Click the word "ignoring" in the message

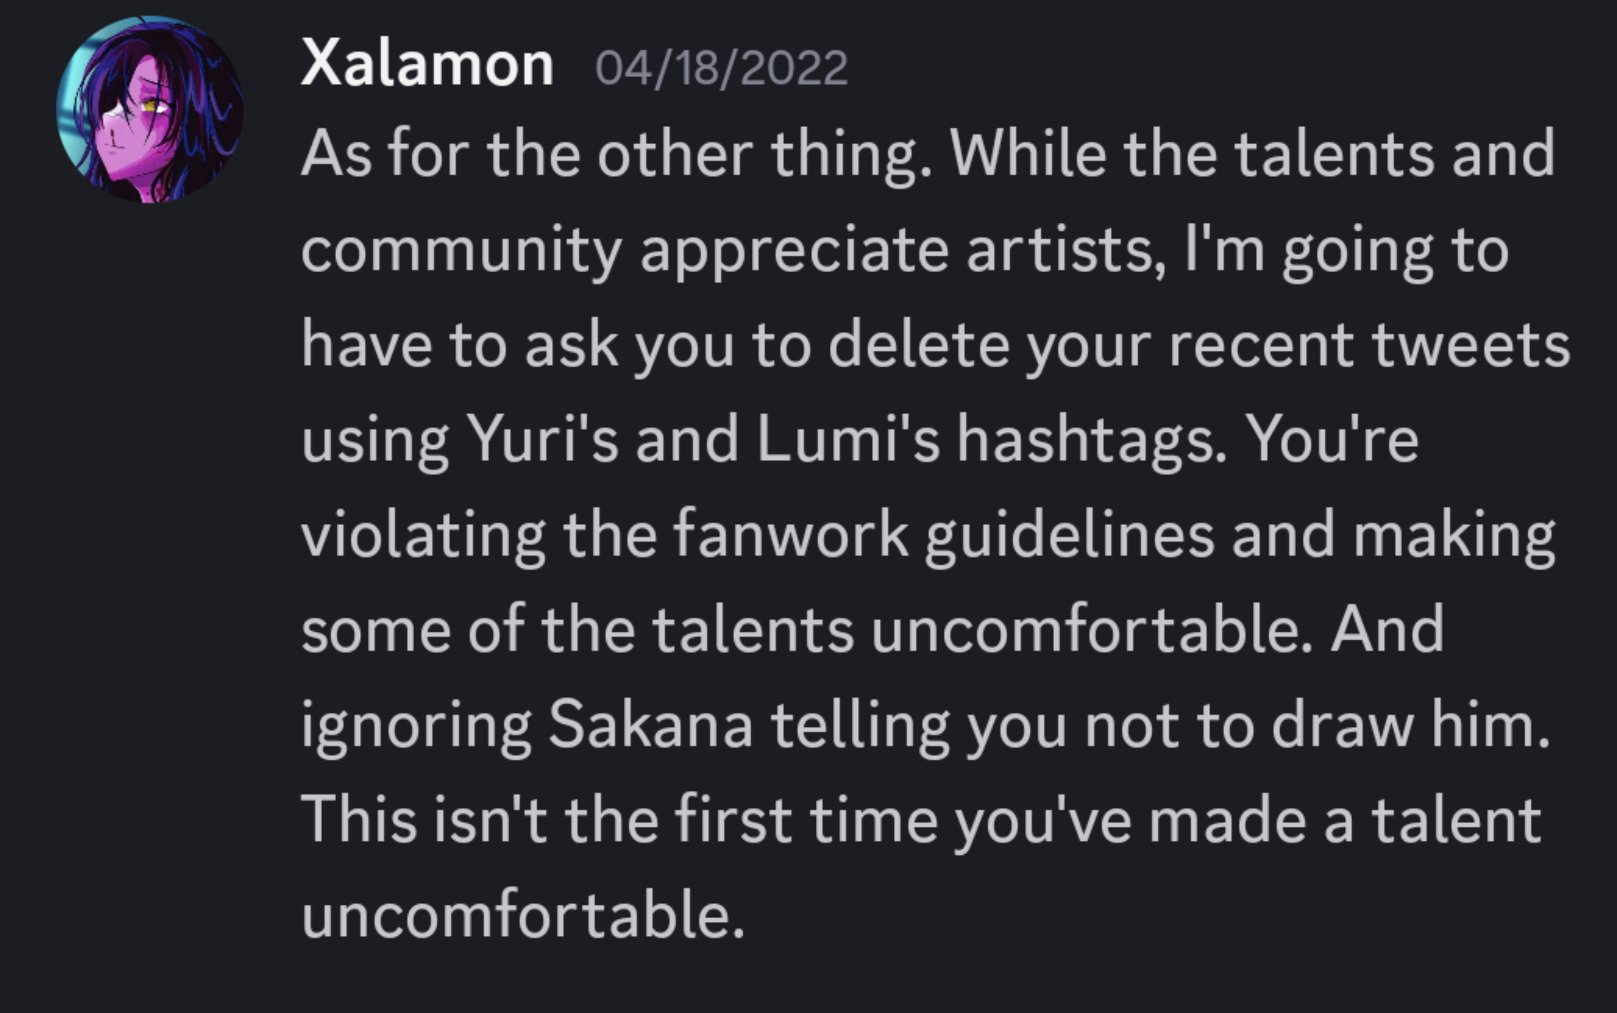(415, 724)
